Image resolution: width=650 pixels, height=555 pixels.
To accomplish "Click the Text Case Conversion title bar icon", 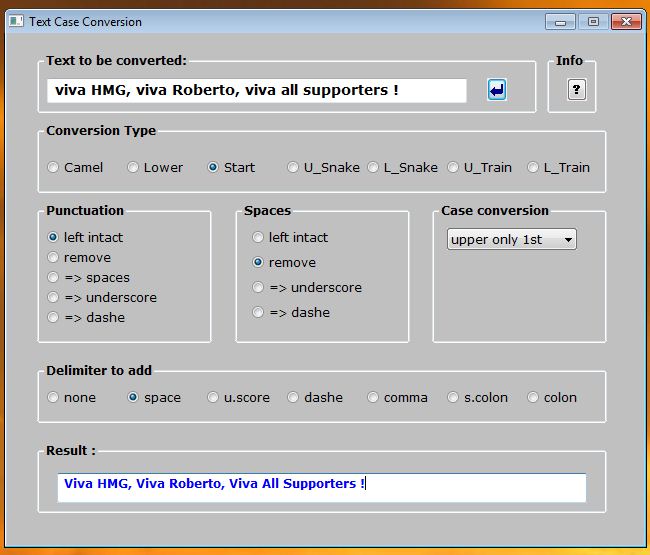I will pos(16,21).
